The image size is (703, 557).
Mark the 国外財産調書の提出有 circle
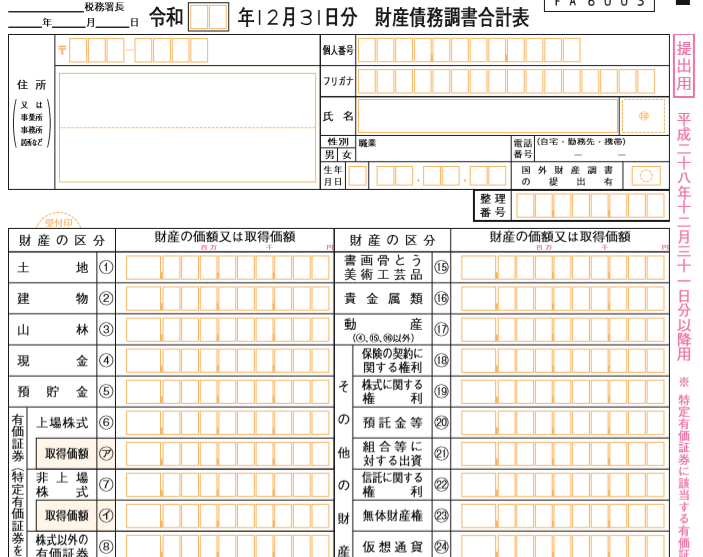pos(647,176)
